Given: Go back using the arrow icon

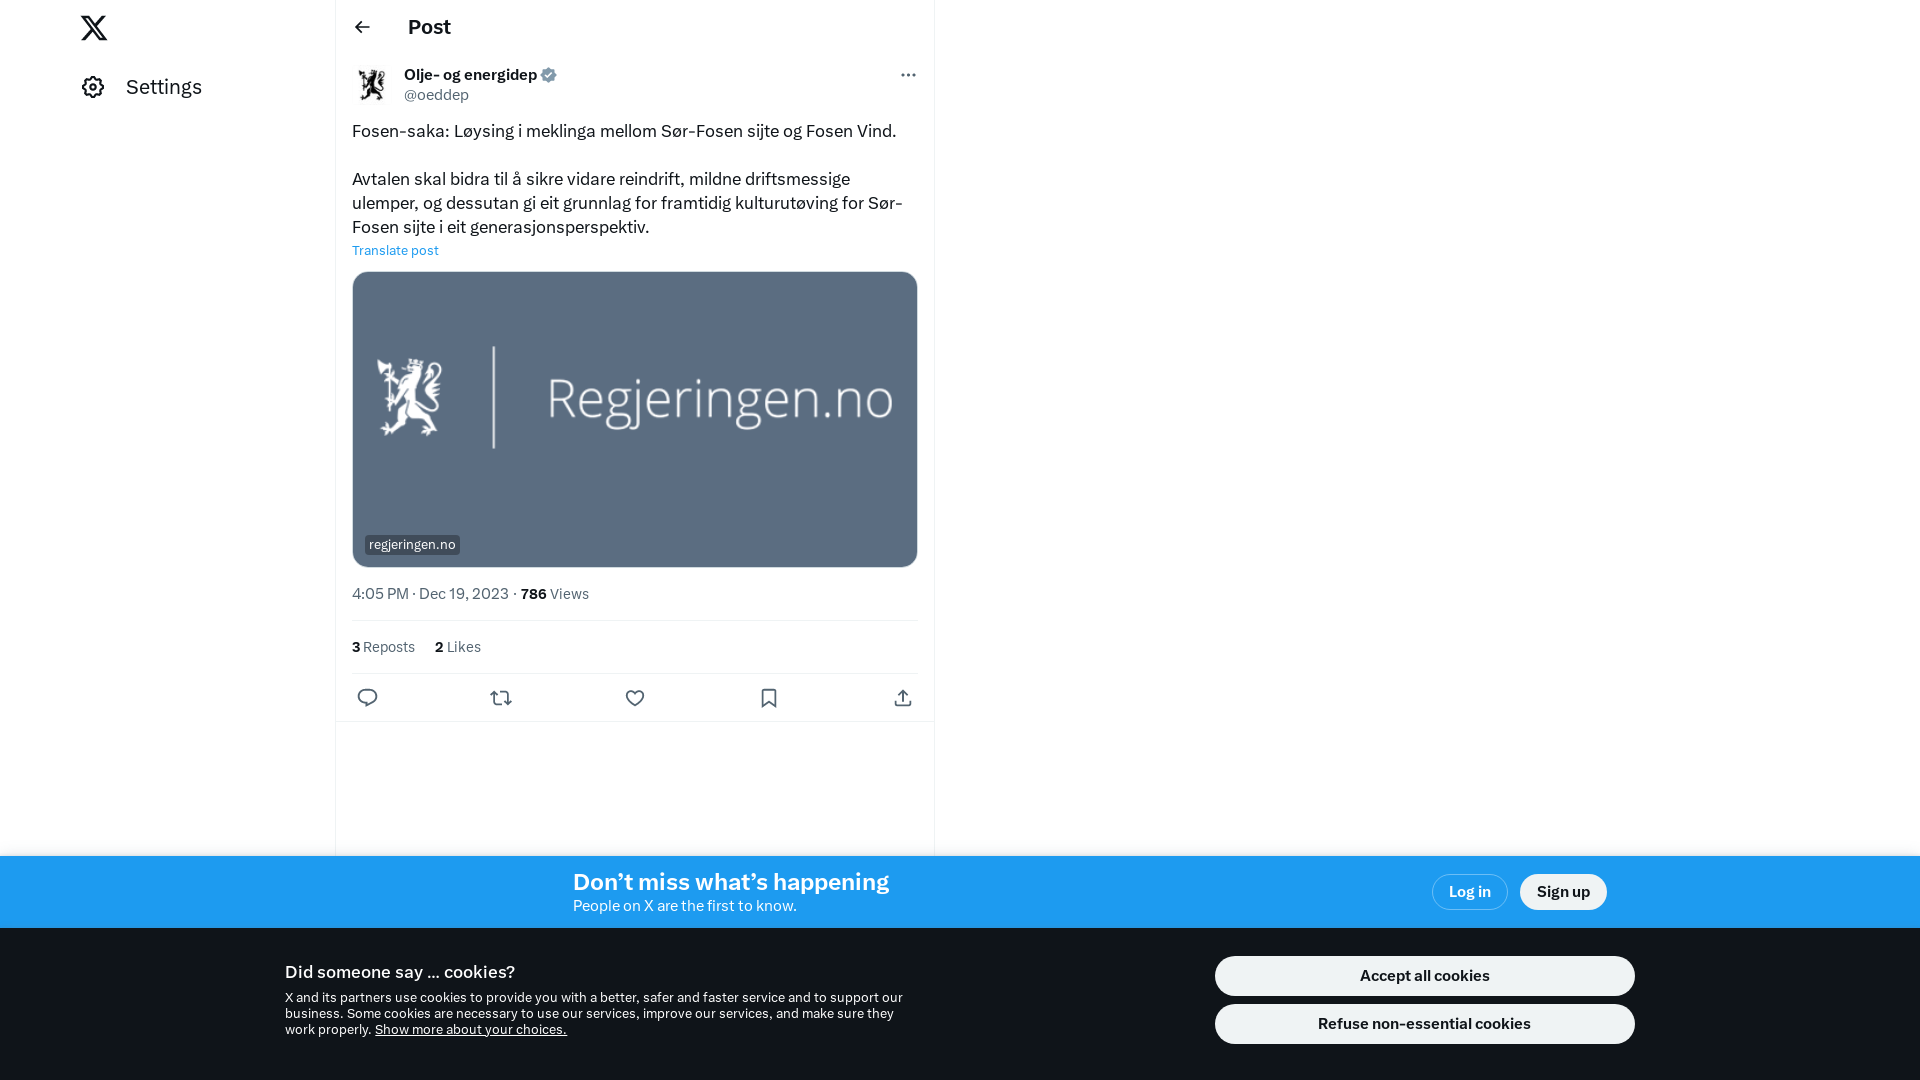Looking at the screenshot, I should 362,27.
